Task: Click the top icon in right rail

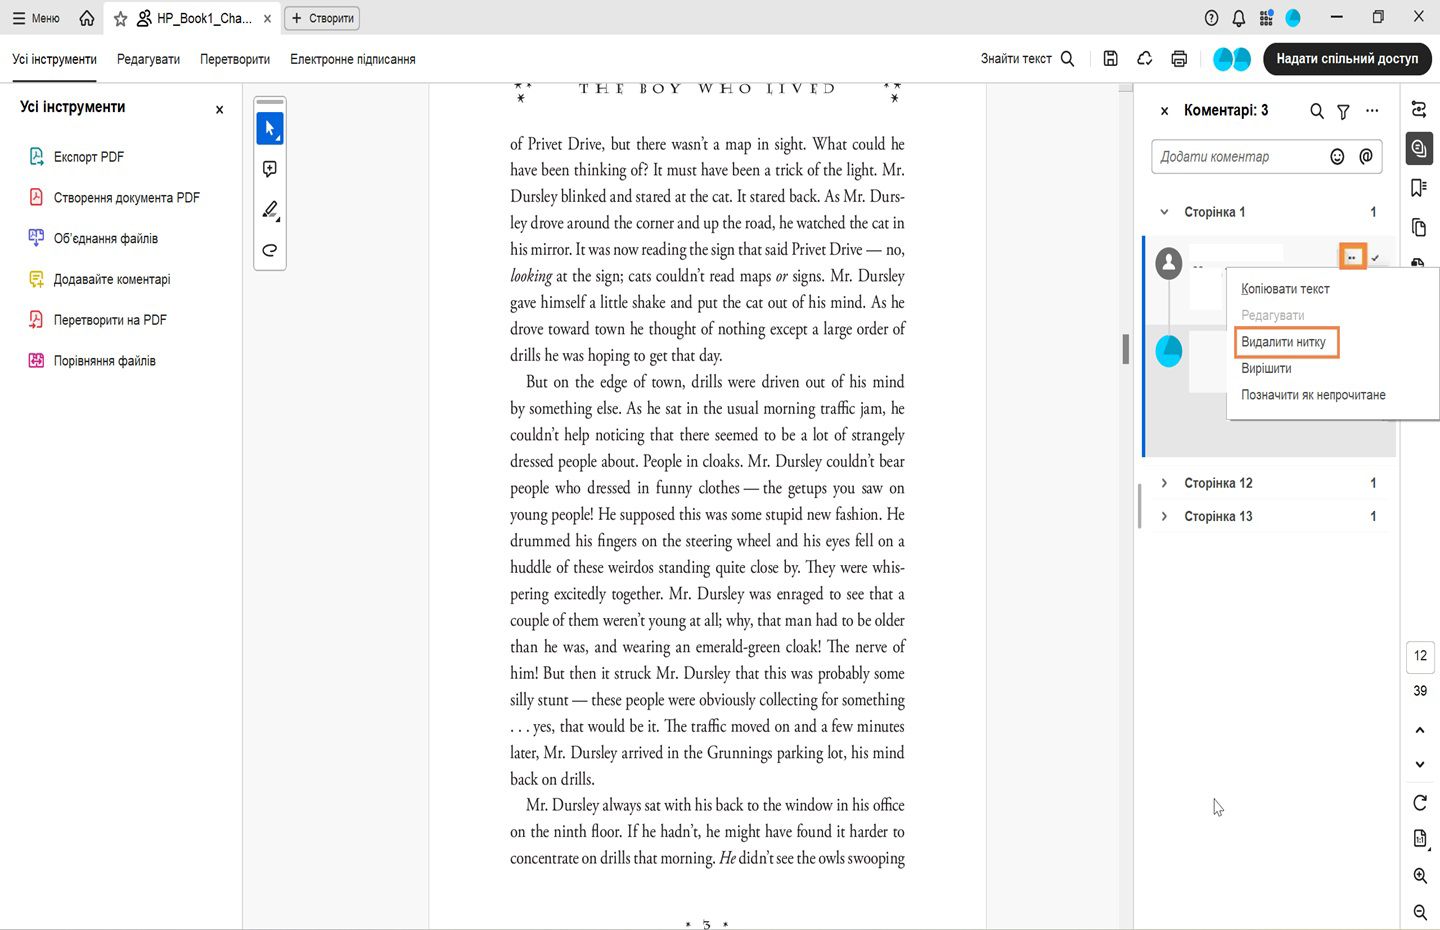Action: coord(1419,109)
